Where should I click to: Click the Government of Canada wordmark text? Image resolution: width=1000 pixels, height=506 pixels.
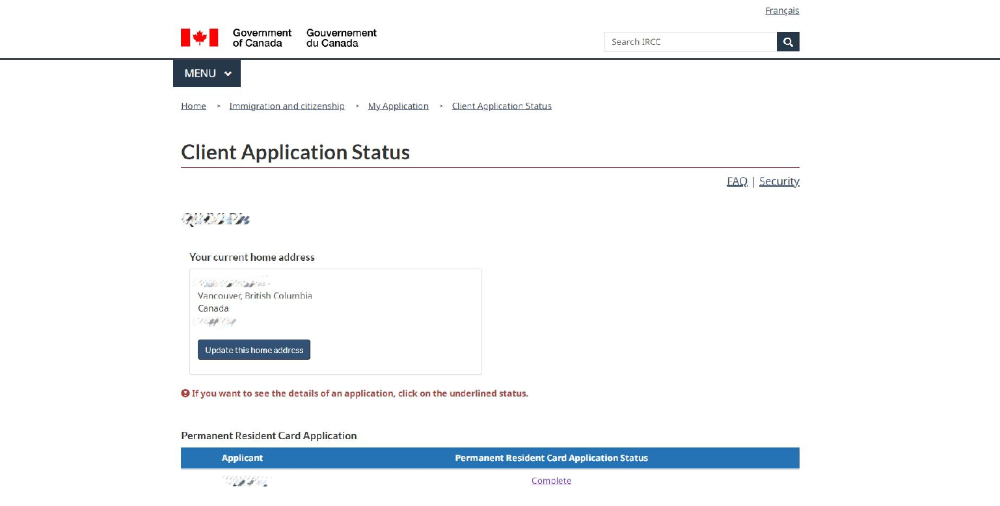(261, 38)
